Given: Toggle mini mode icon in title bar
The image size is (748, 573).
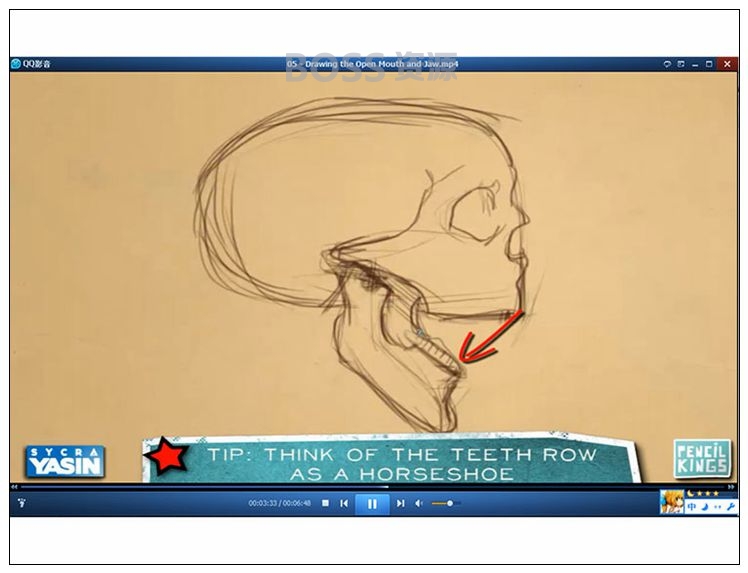Looking at the screenshot, I should (x=681, y=64).
